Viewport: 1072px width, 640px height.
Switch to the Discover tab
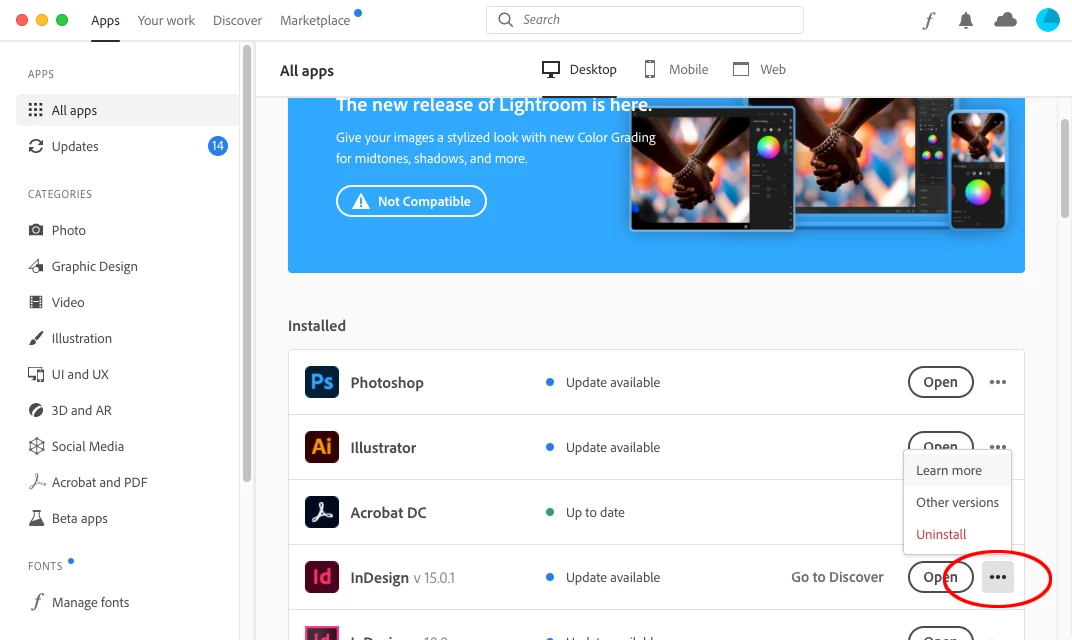click(x=237, y=21)
